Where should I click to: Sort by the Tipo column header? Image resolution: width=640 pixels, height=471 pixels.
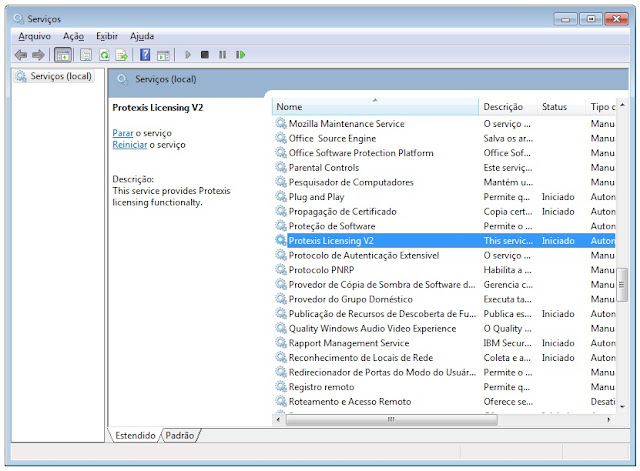(x=601, y=107)
